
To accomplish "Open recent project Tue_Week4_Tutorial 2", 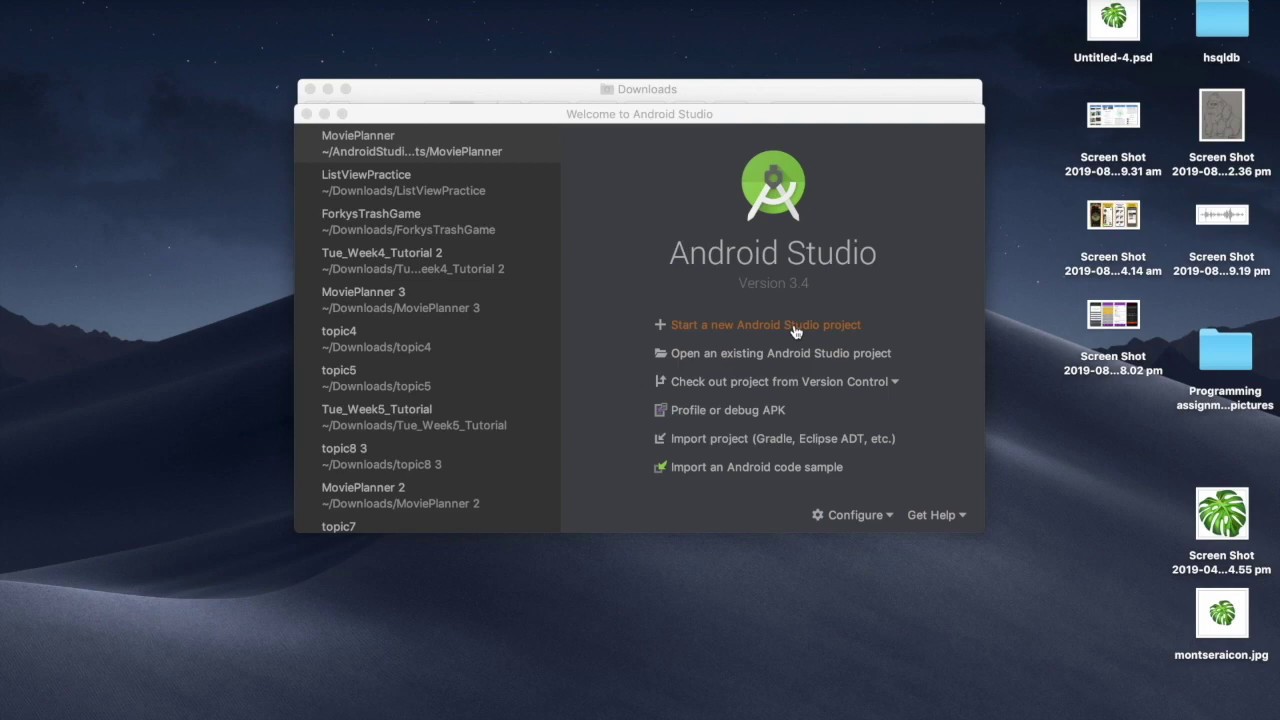I will pos(428,260).
